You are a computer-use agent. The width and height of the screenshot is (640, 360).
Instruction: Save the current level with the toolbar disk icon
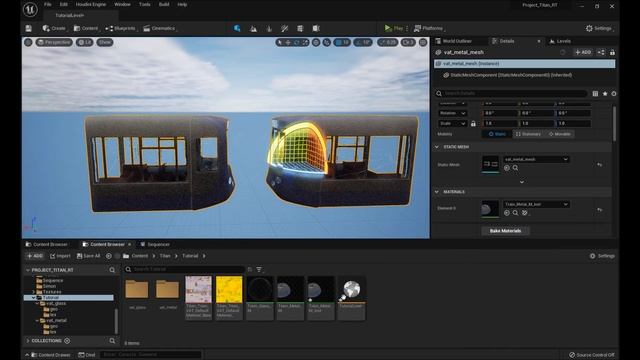[x=29, y=28]
